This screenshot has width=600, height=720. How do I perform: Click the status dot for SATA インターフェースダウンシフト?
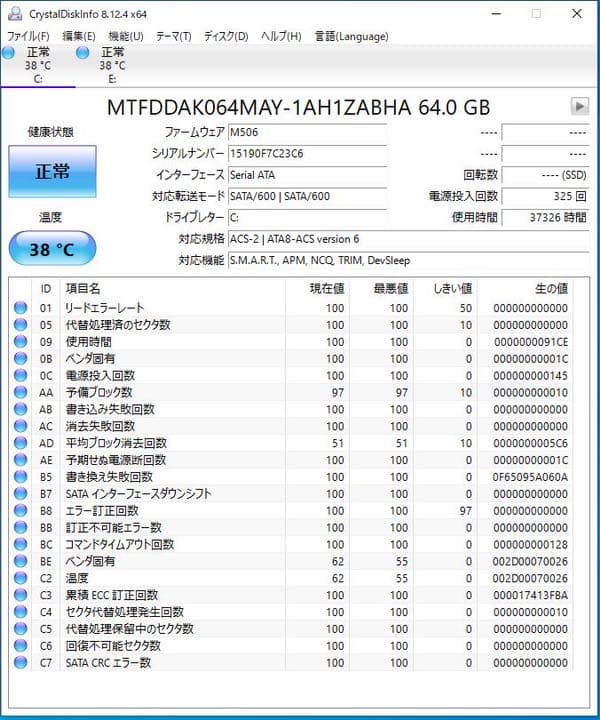[20, 494]
